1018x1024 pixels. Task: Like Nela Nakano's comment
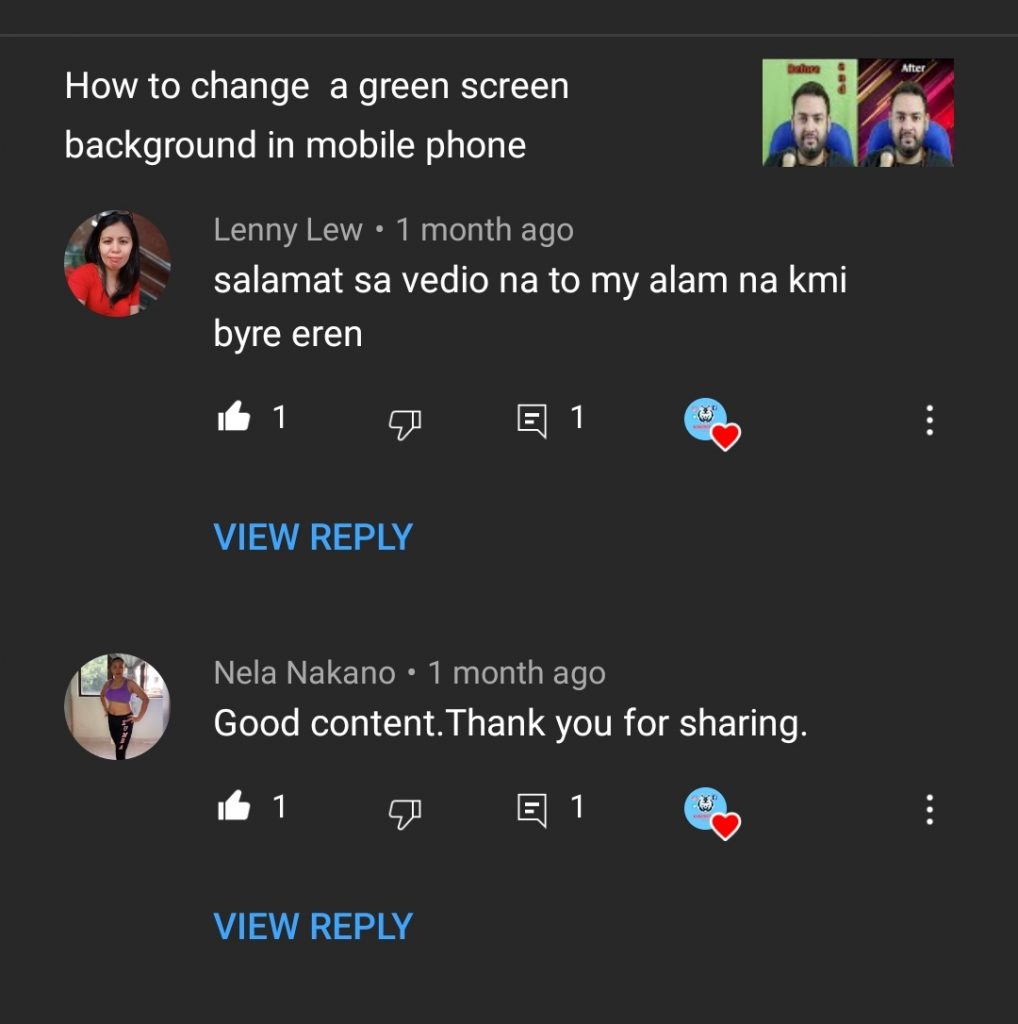234,807
